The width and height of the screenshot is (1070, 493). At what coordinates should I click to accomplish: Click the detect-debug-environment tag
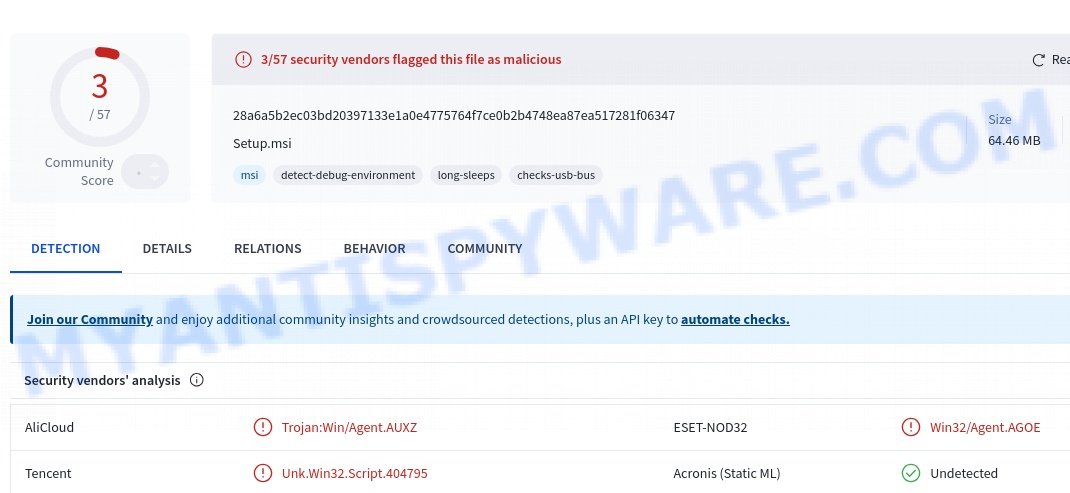click(348, 175)
